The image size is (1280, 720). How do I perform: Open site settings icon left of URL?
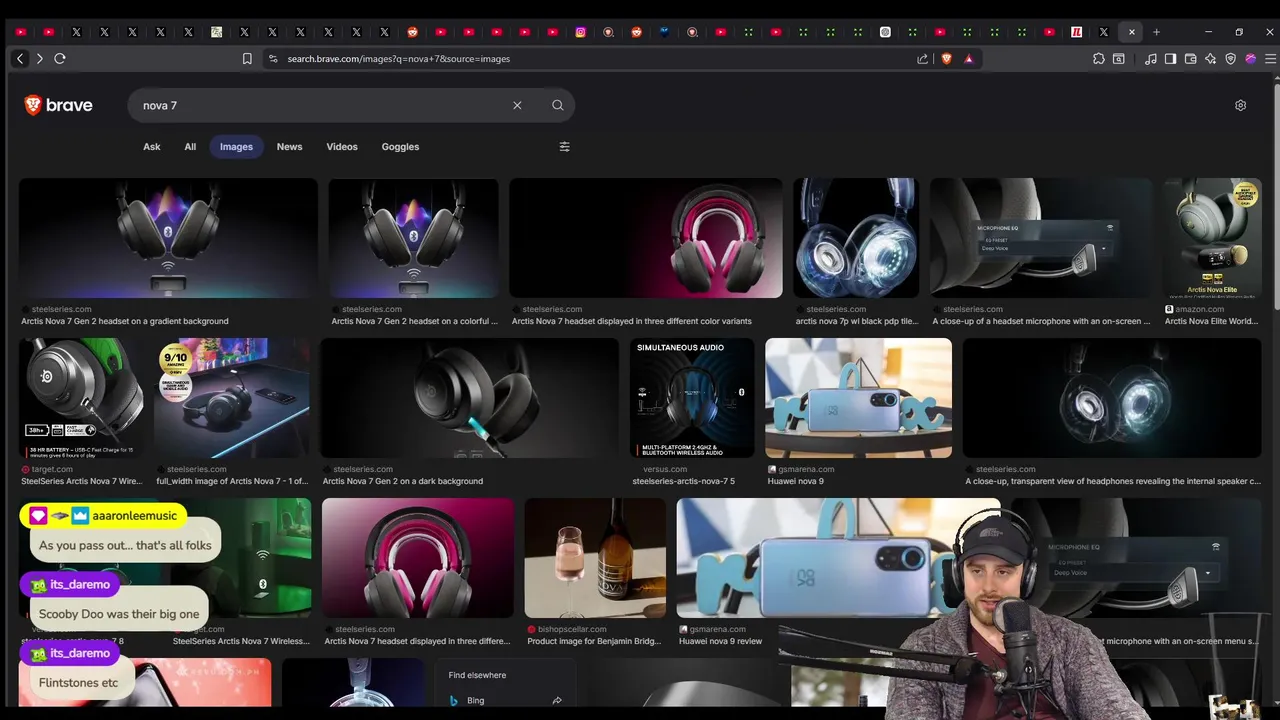pyautogui.click(x=273, y=59)
